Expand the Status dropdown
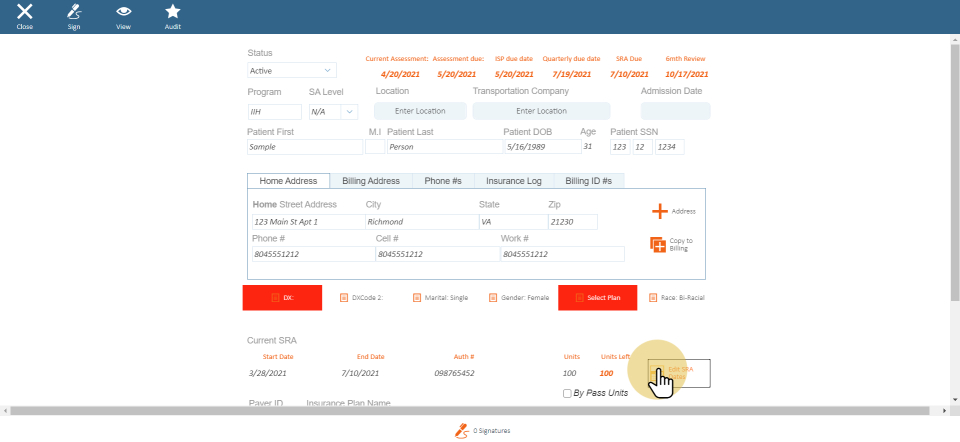 click(292, 71)
